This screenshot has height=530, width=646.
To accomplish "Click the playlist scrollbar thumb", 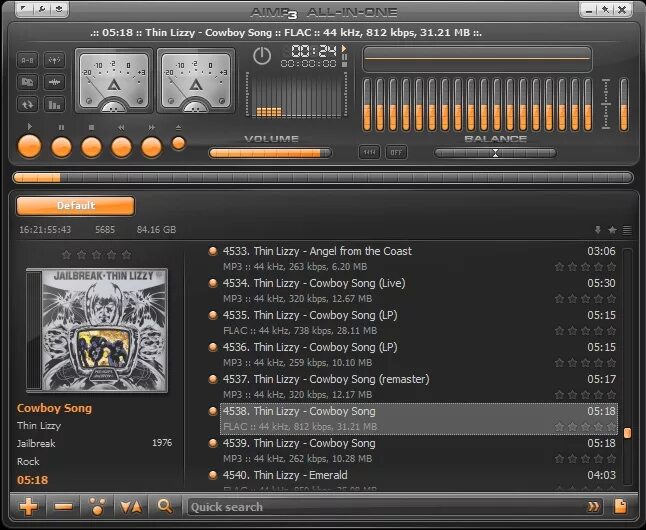I will [x=627, y=433].
